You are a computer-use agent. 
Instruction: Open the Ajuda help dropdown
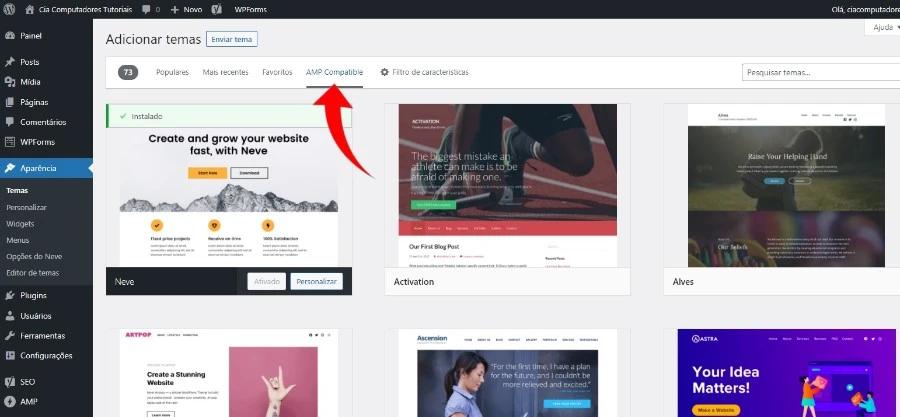point(882,28)
